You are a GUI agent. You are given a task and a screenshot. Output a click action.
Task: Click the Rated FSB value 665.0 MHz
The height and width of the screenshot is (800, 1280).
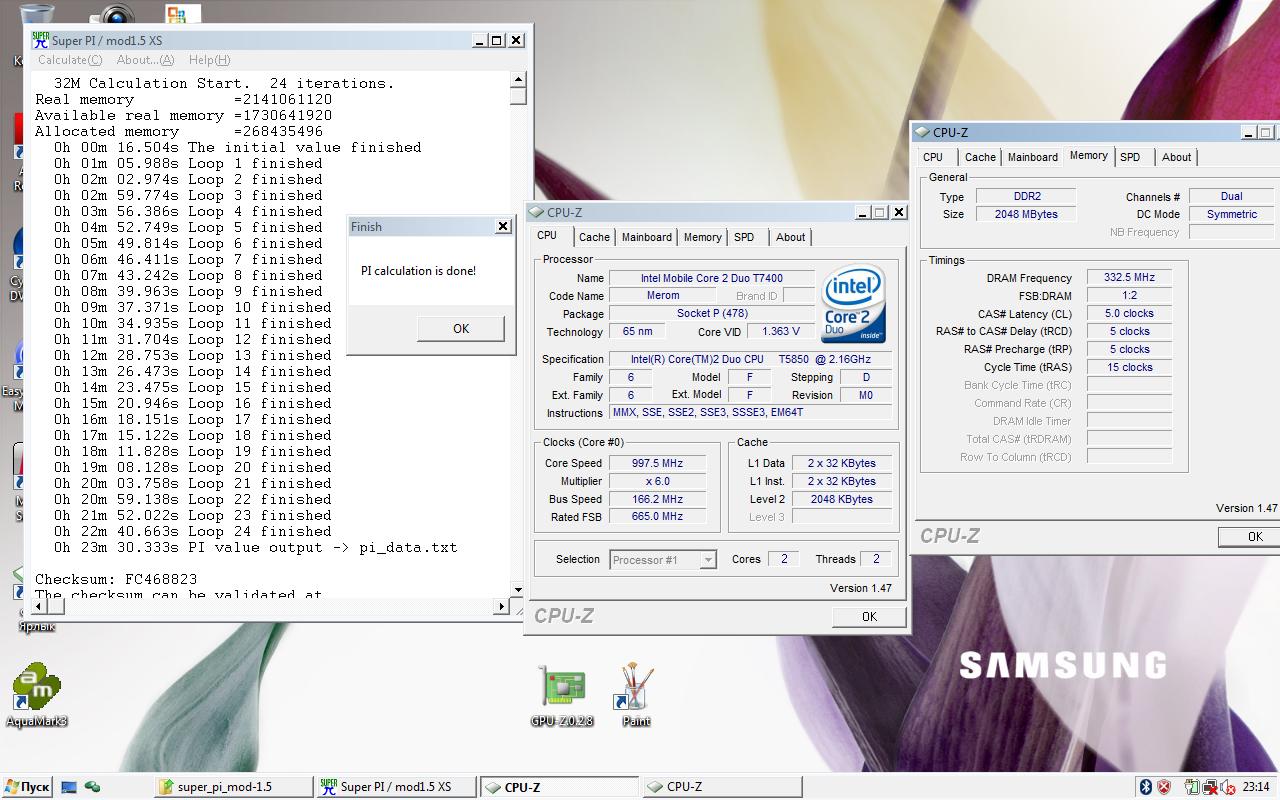click(657, 517)
